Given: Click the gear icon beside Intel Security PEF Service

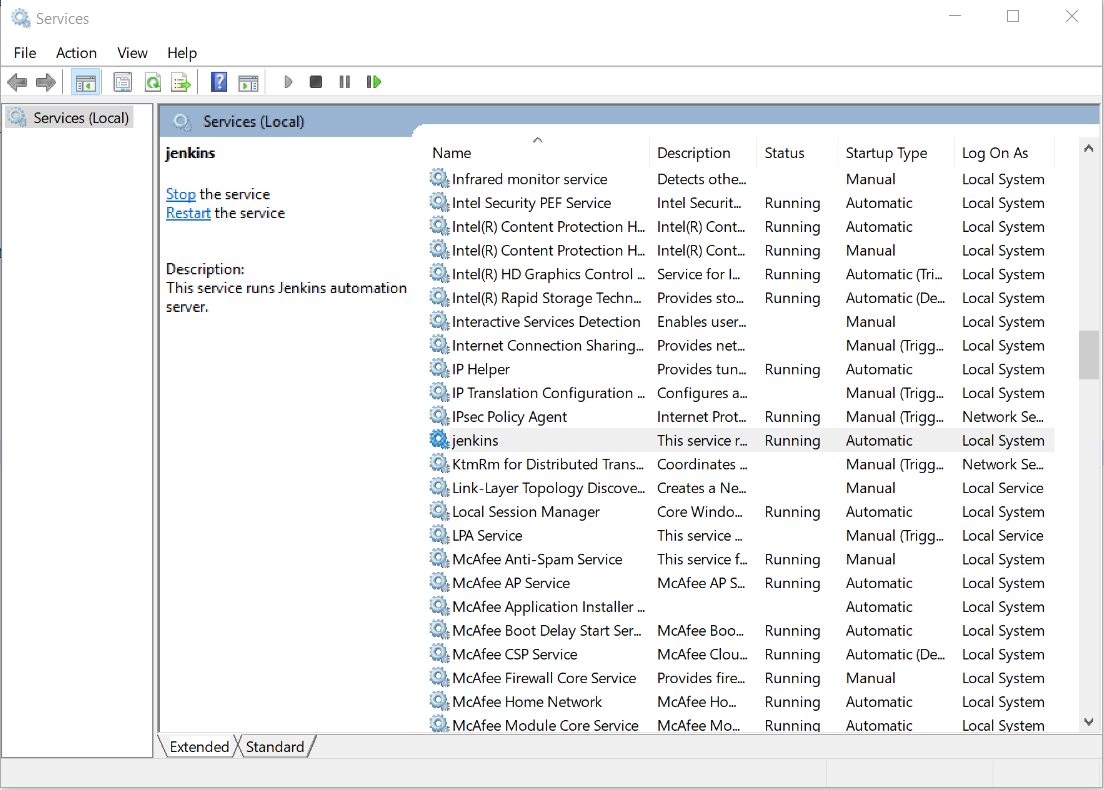Looking at the screenshot, I should 439,203.
